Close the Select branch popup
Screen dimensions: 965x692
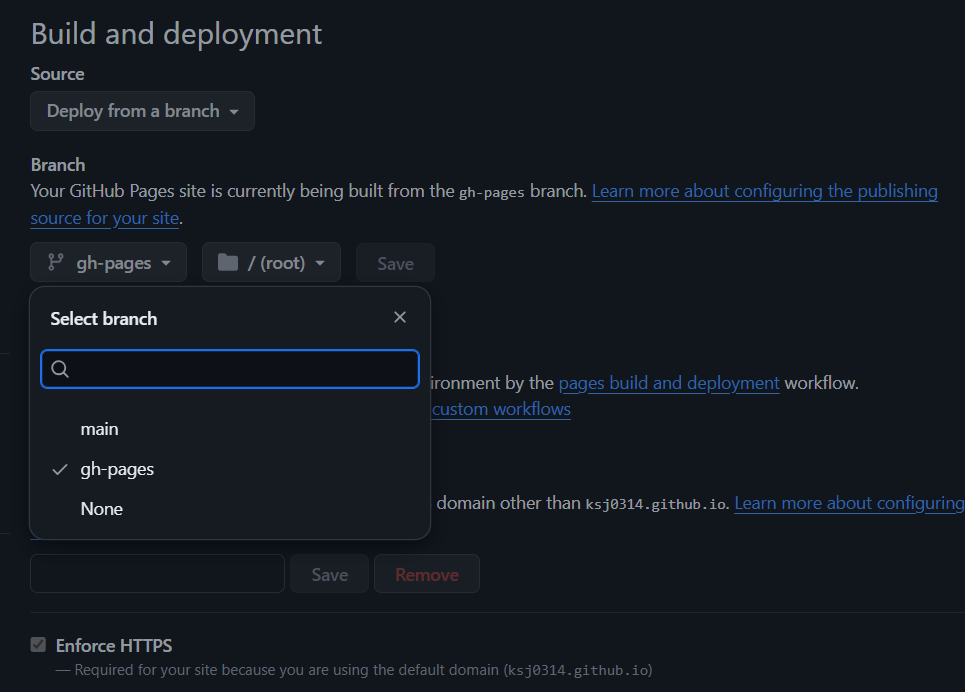coord(400,317)
